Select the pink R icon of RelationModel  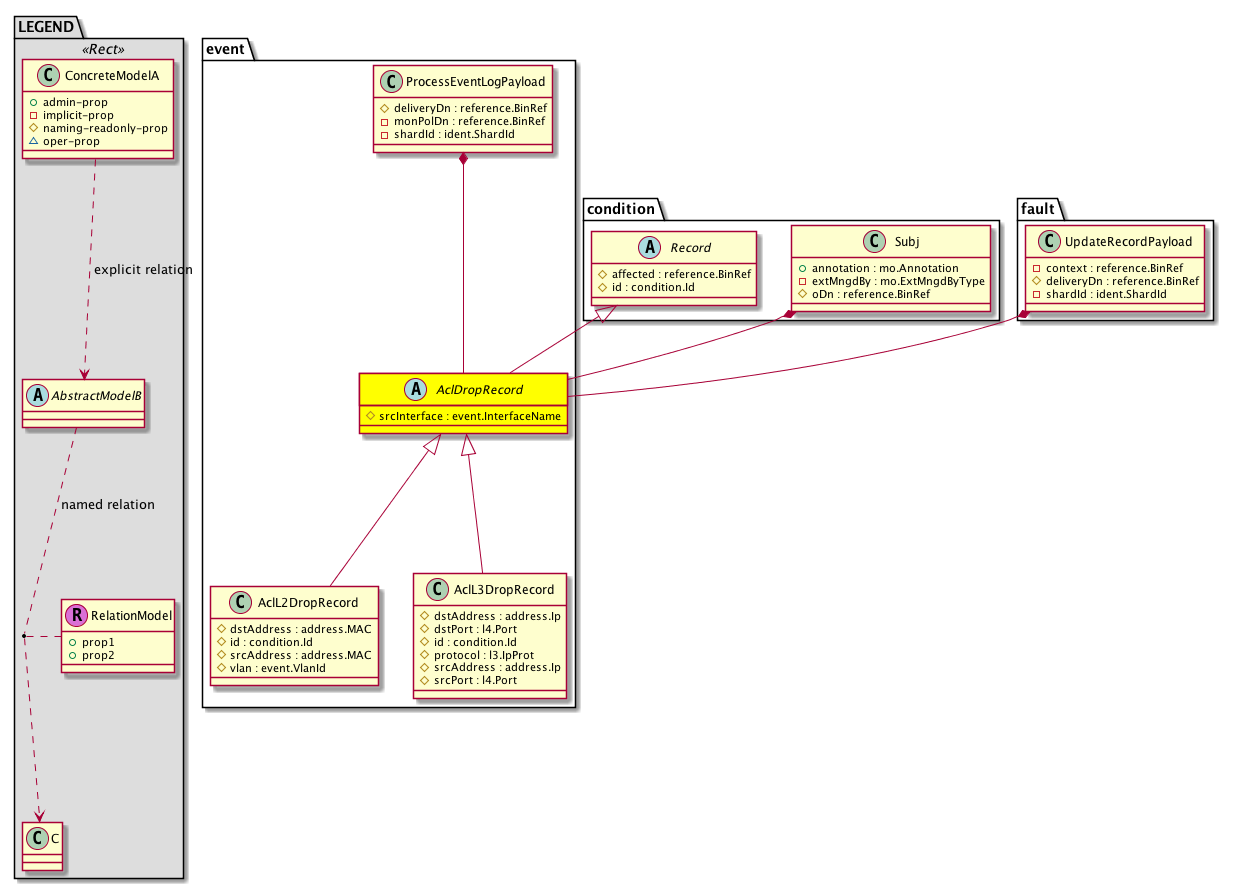77,615
